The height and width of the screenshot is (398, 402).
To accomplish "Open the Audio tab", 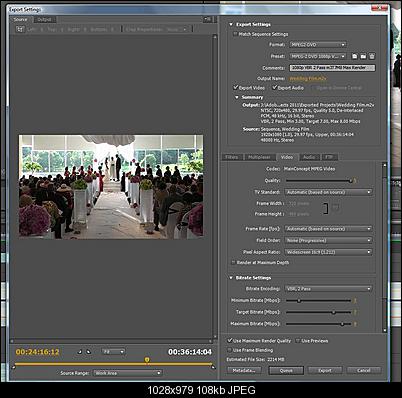I will pyautogui.click(x=309, y=157).
